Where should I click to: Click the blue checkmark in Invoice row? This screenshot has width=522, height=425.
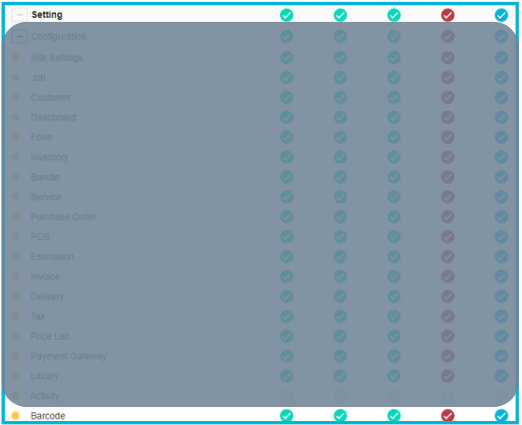(501, 276)
